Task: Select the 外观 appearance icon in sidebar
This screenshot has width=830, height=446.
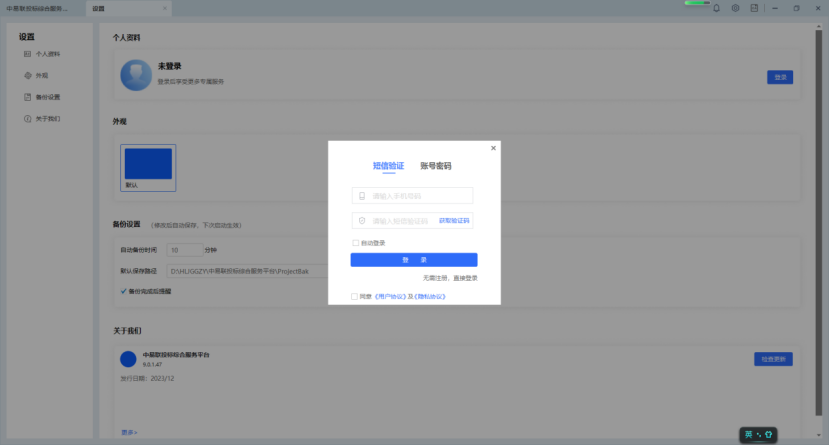Action: 28,75
